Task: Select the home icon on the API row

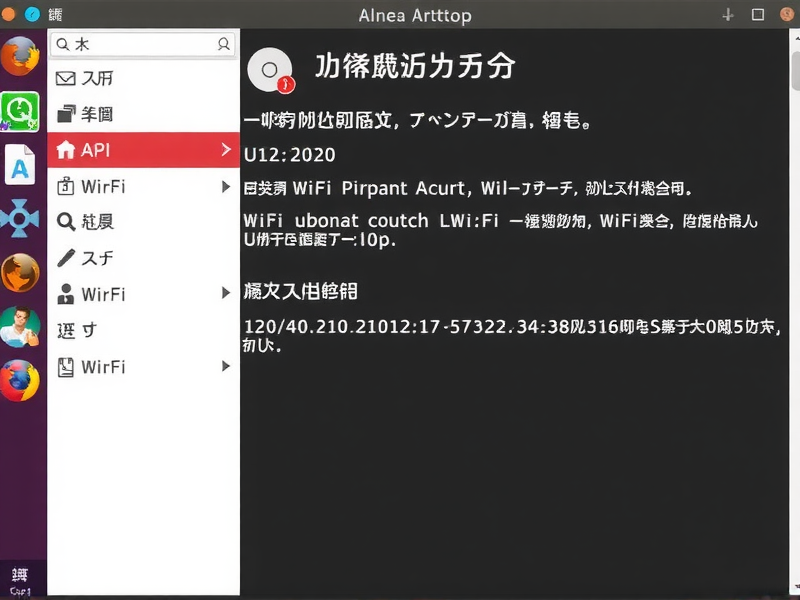Action: [65, 150]
